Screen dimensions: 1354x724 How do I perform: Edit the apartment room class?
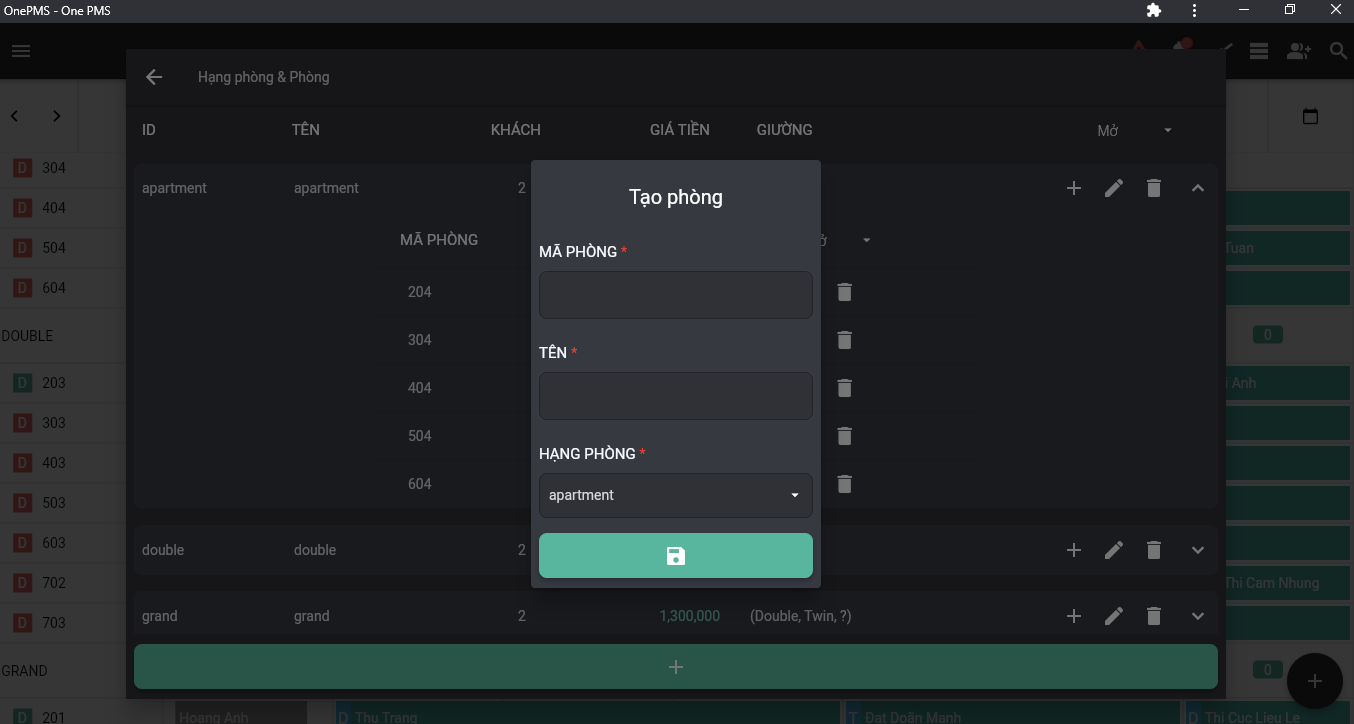click(x=1114, y=188)
